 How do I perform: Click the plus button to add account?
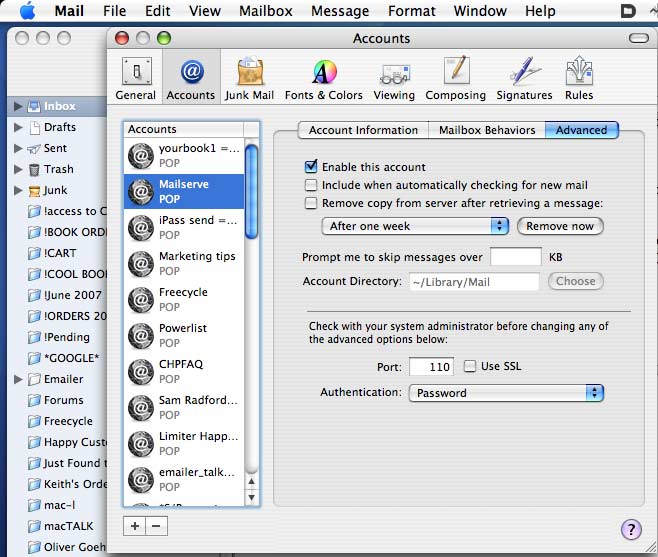tap(135, 525)
